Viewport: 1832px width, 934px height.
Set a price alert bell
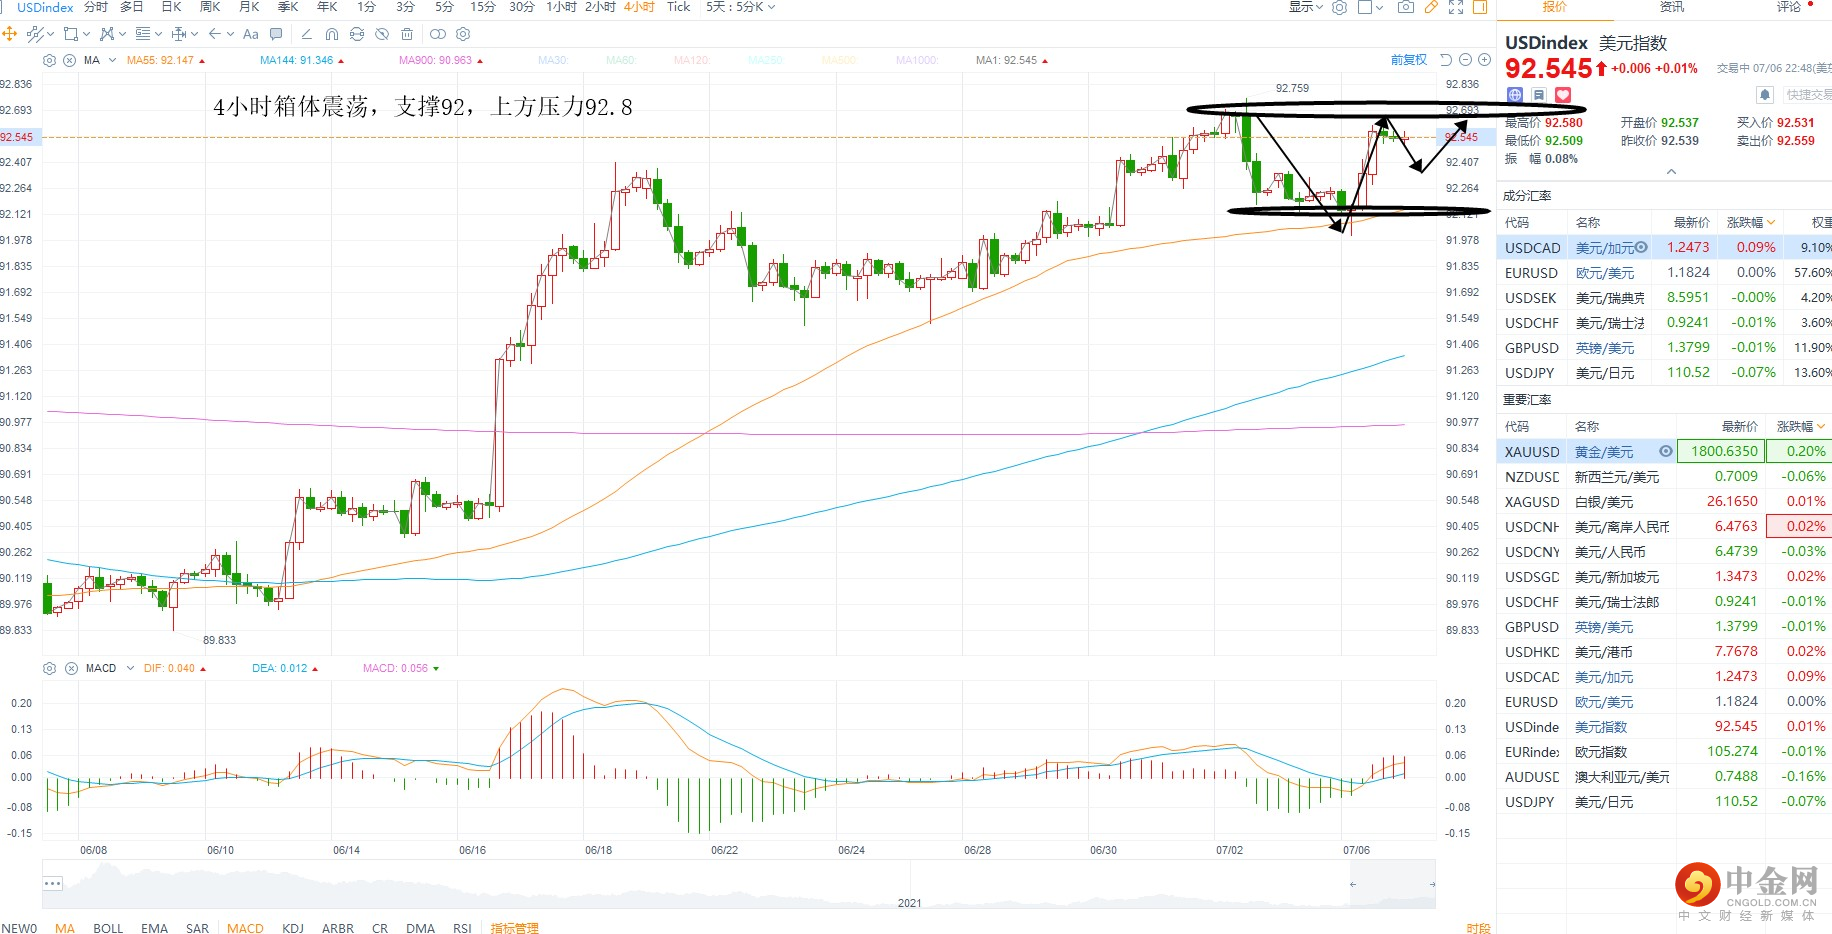tap(1765, 95)
